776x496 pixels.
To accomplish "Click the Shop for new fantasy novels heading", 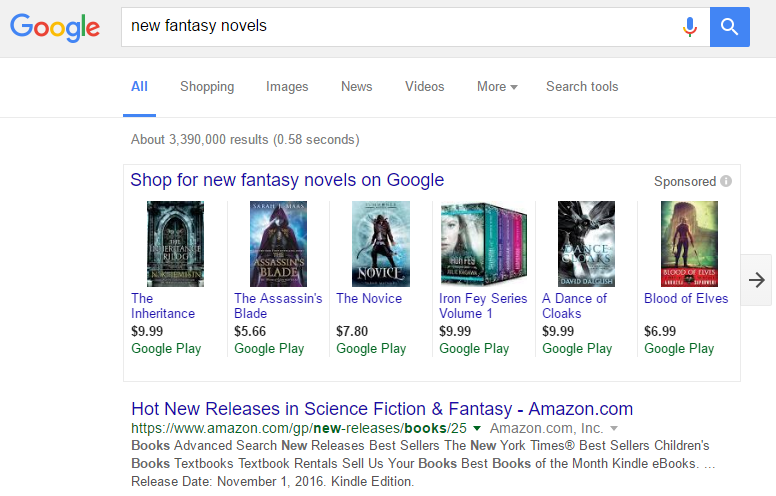I will tap(287, 180).
